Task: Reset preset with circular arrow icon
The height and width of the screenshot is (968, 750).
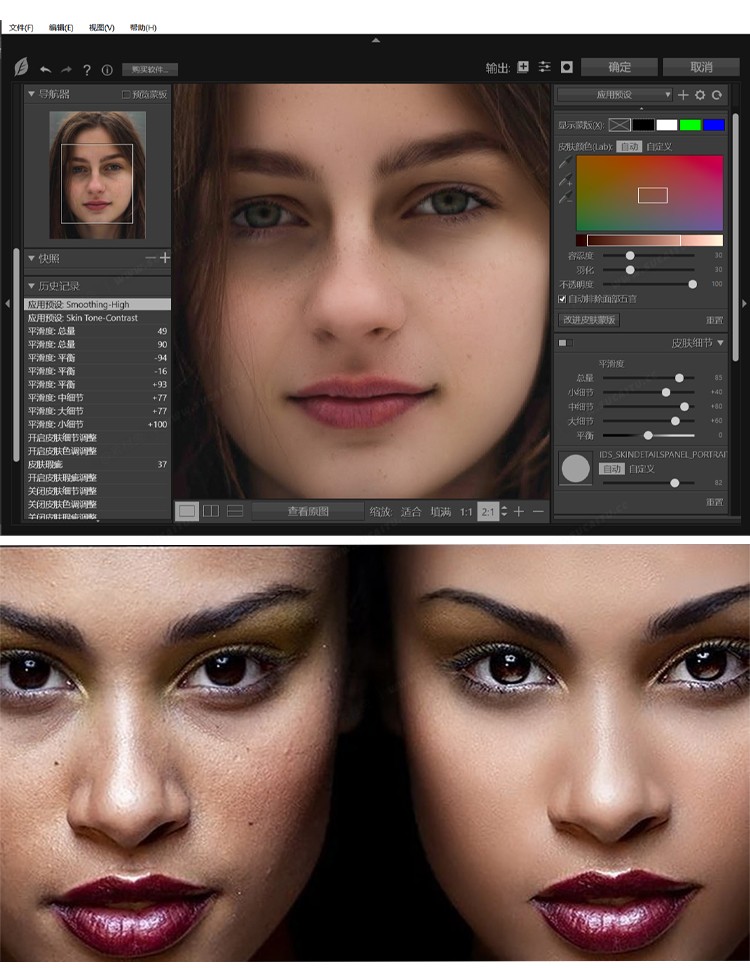Action: [717, 94]
